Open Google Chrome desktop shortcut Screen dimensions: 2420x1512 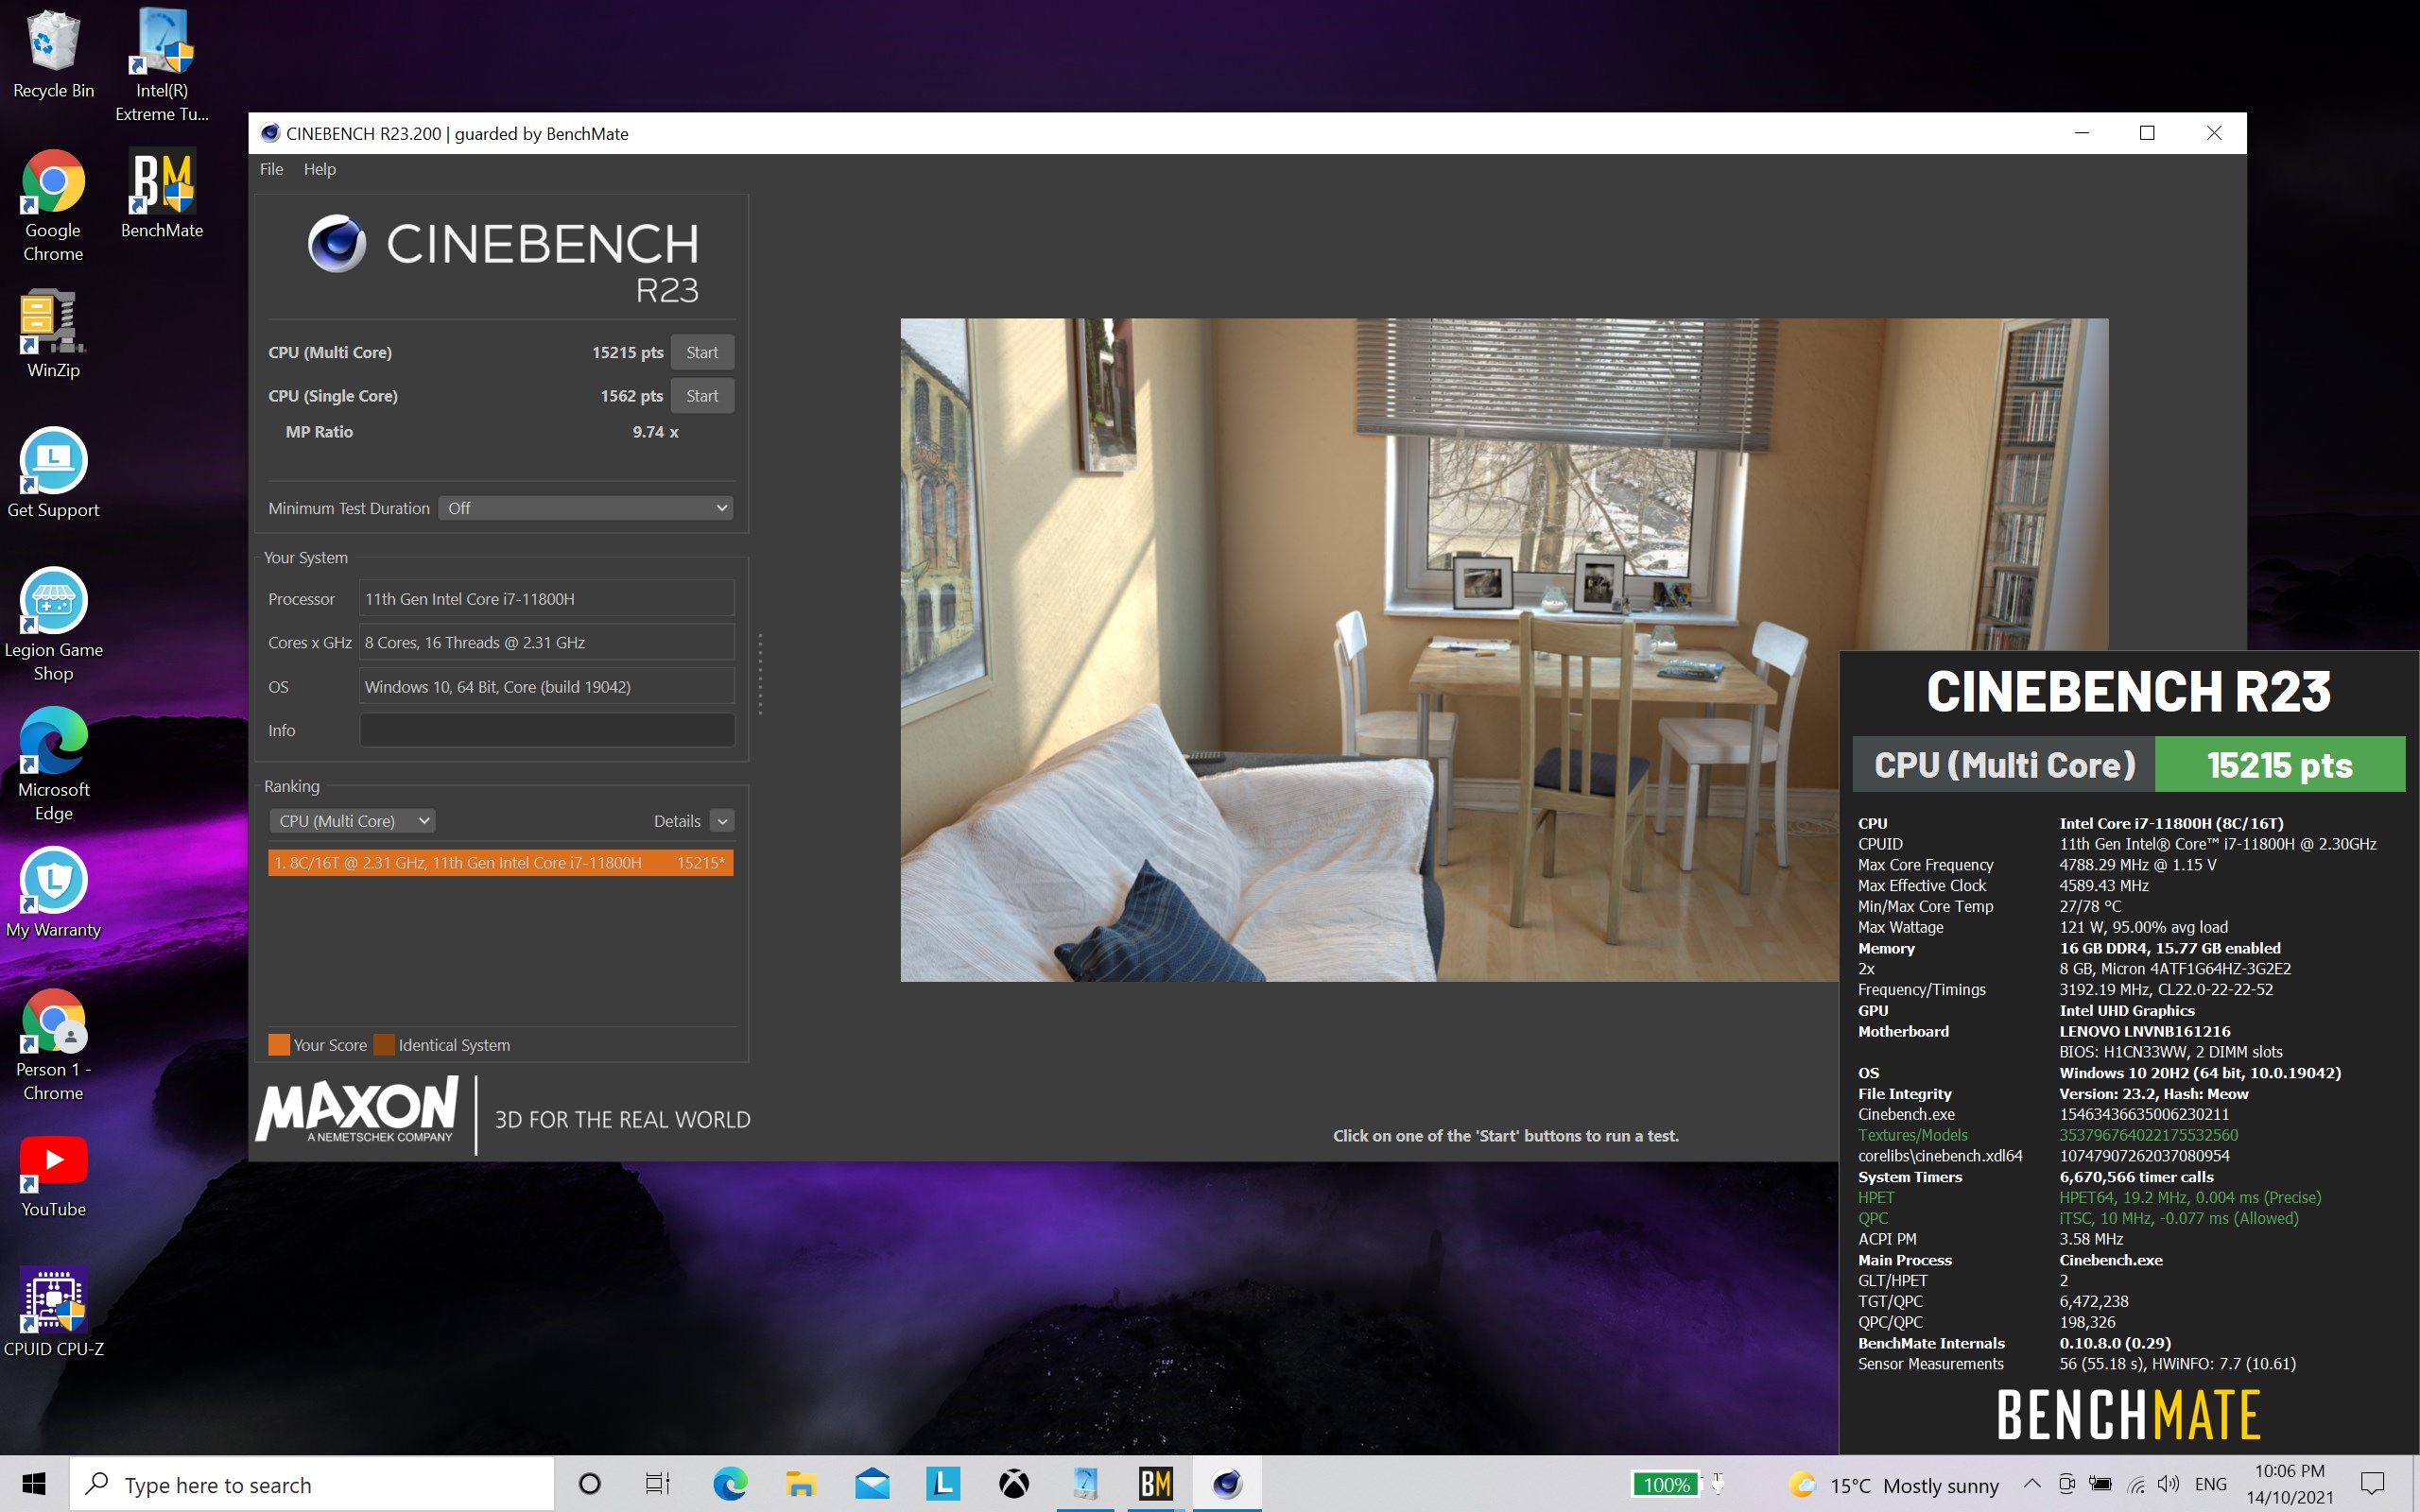[53, 205]
